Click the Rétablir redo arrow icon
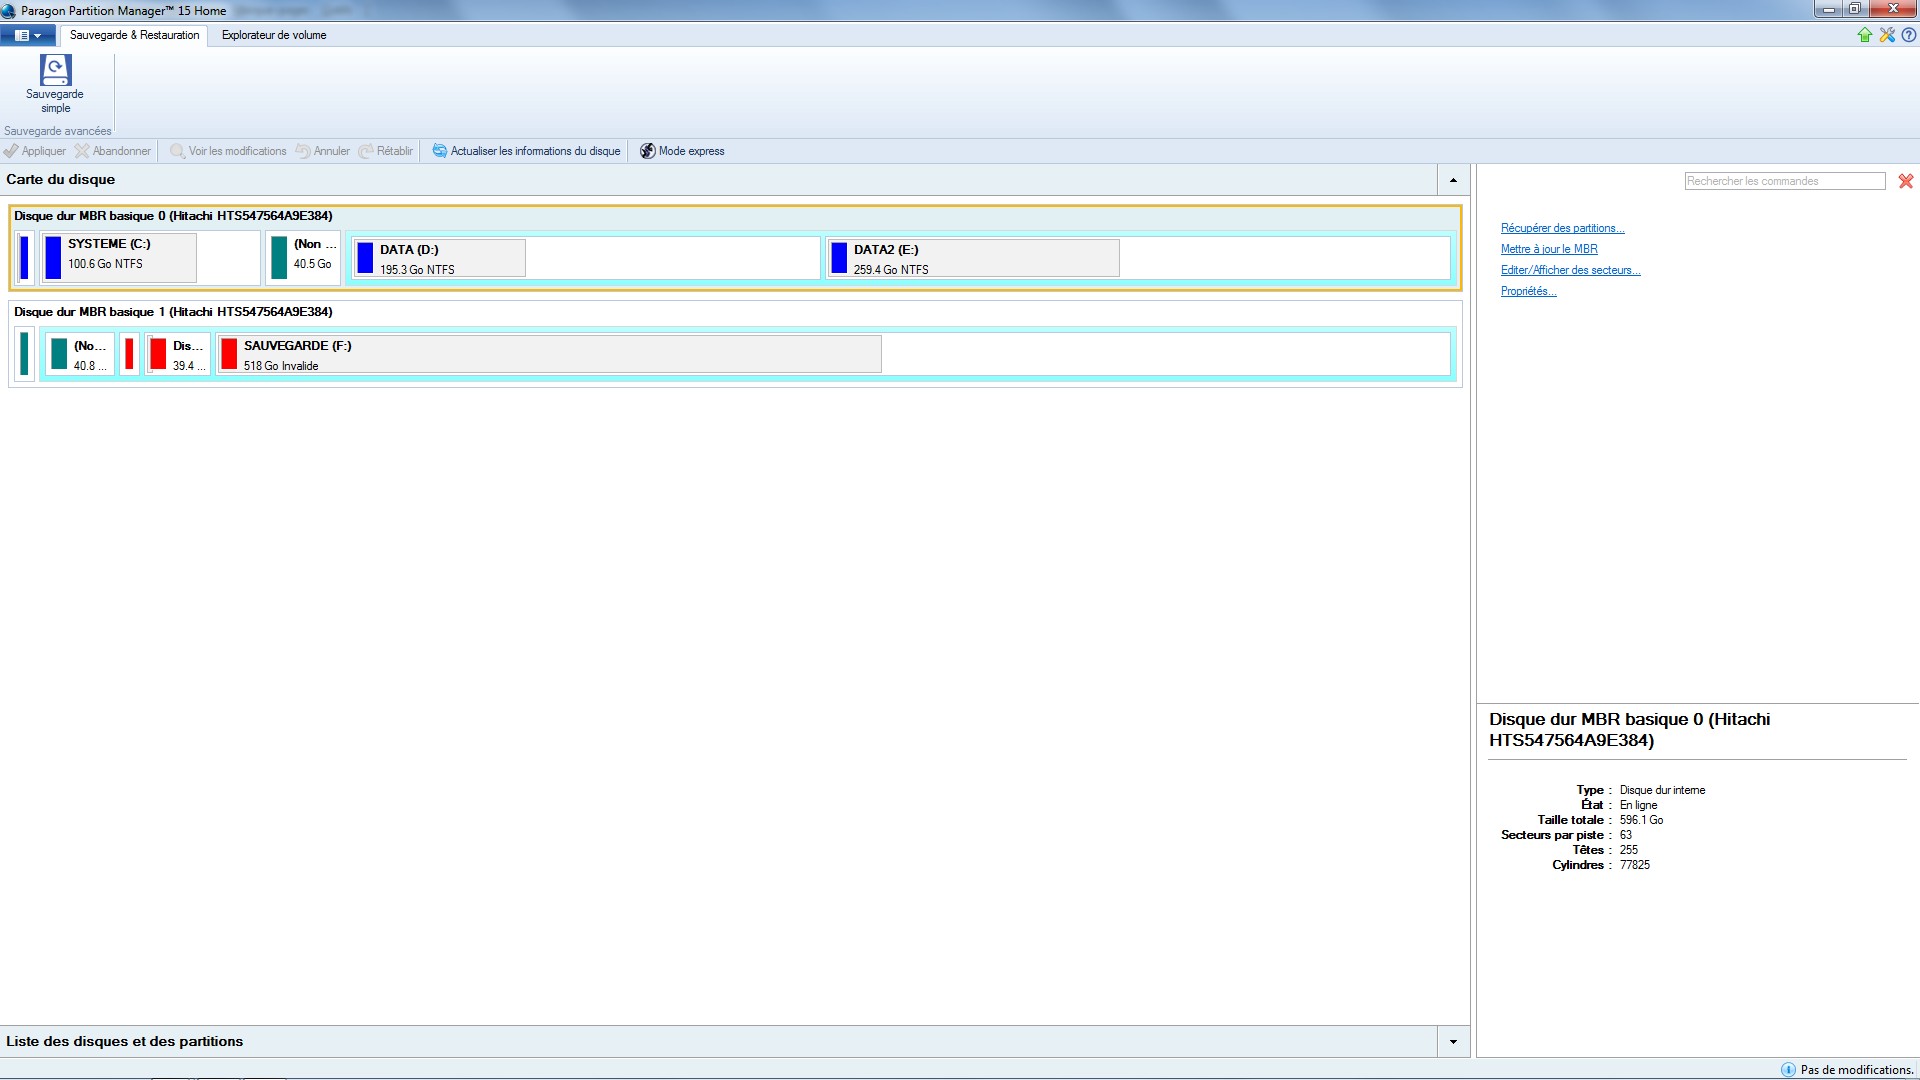The height and width of the screenshot is (1080, 1920). pyautogui.click(x=366, y=151)
